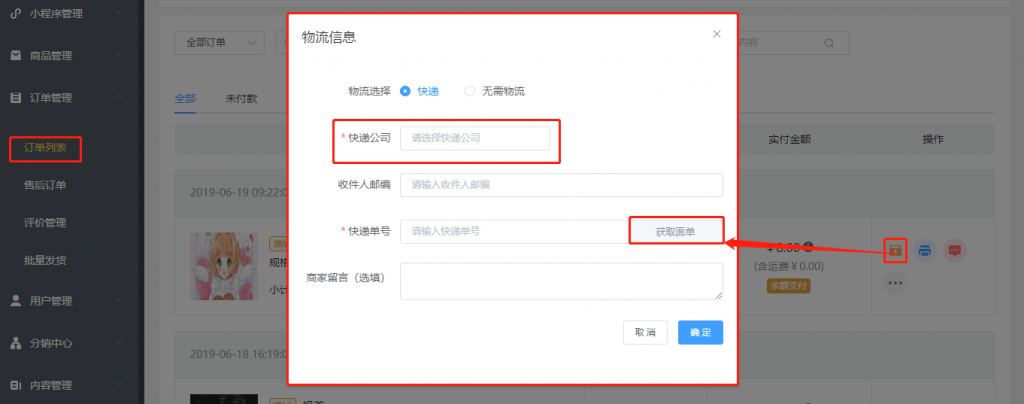Collapse the 订单管理 chevron arrow
Viewport: 1024px width, 404px height.
click(118, 97)
